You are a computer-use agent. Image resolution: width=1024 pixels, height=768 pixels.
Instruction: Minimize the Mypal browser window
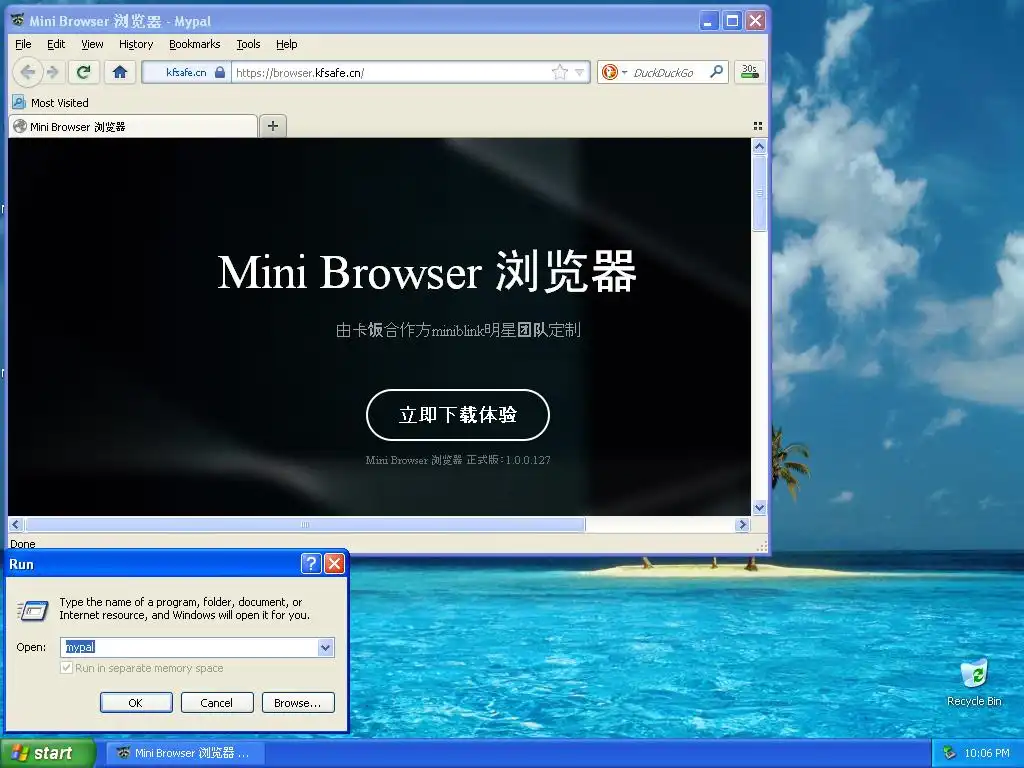pos(709,21)
